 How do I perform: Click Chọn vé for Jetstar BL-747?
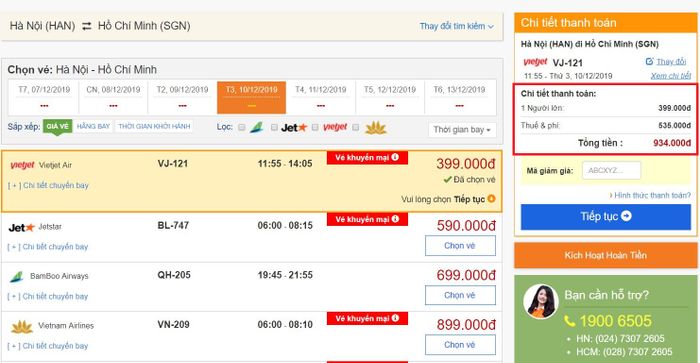click(x=460, y=246)
